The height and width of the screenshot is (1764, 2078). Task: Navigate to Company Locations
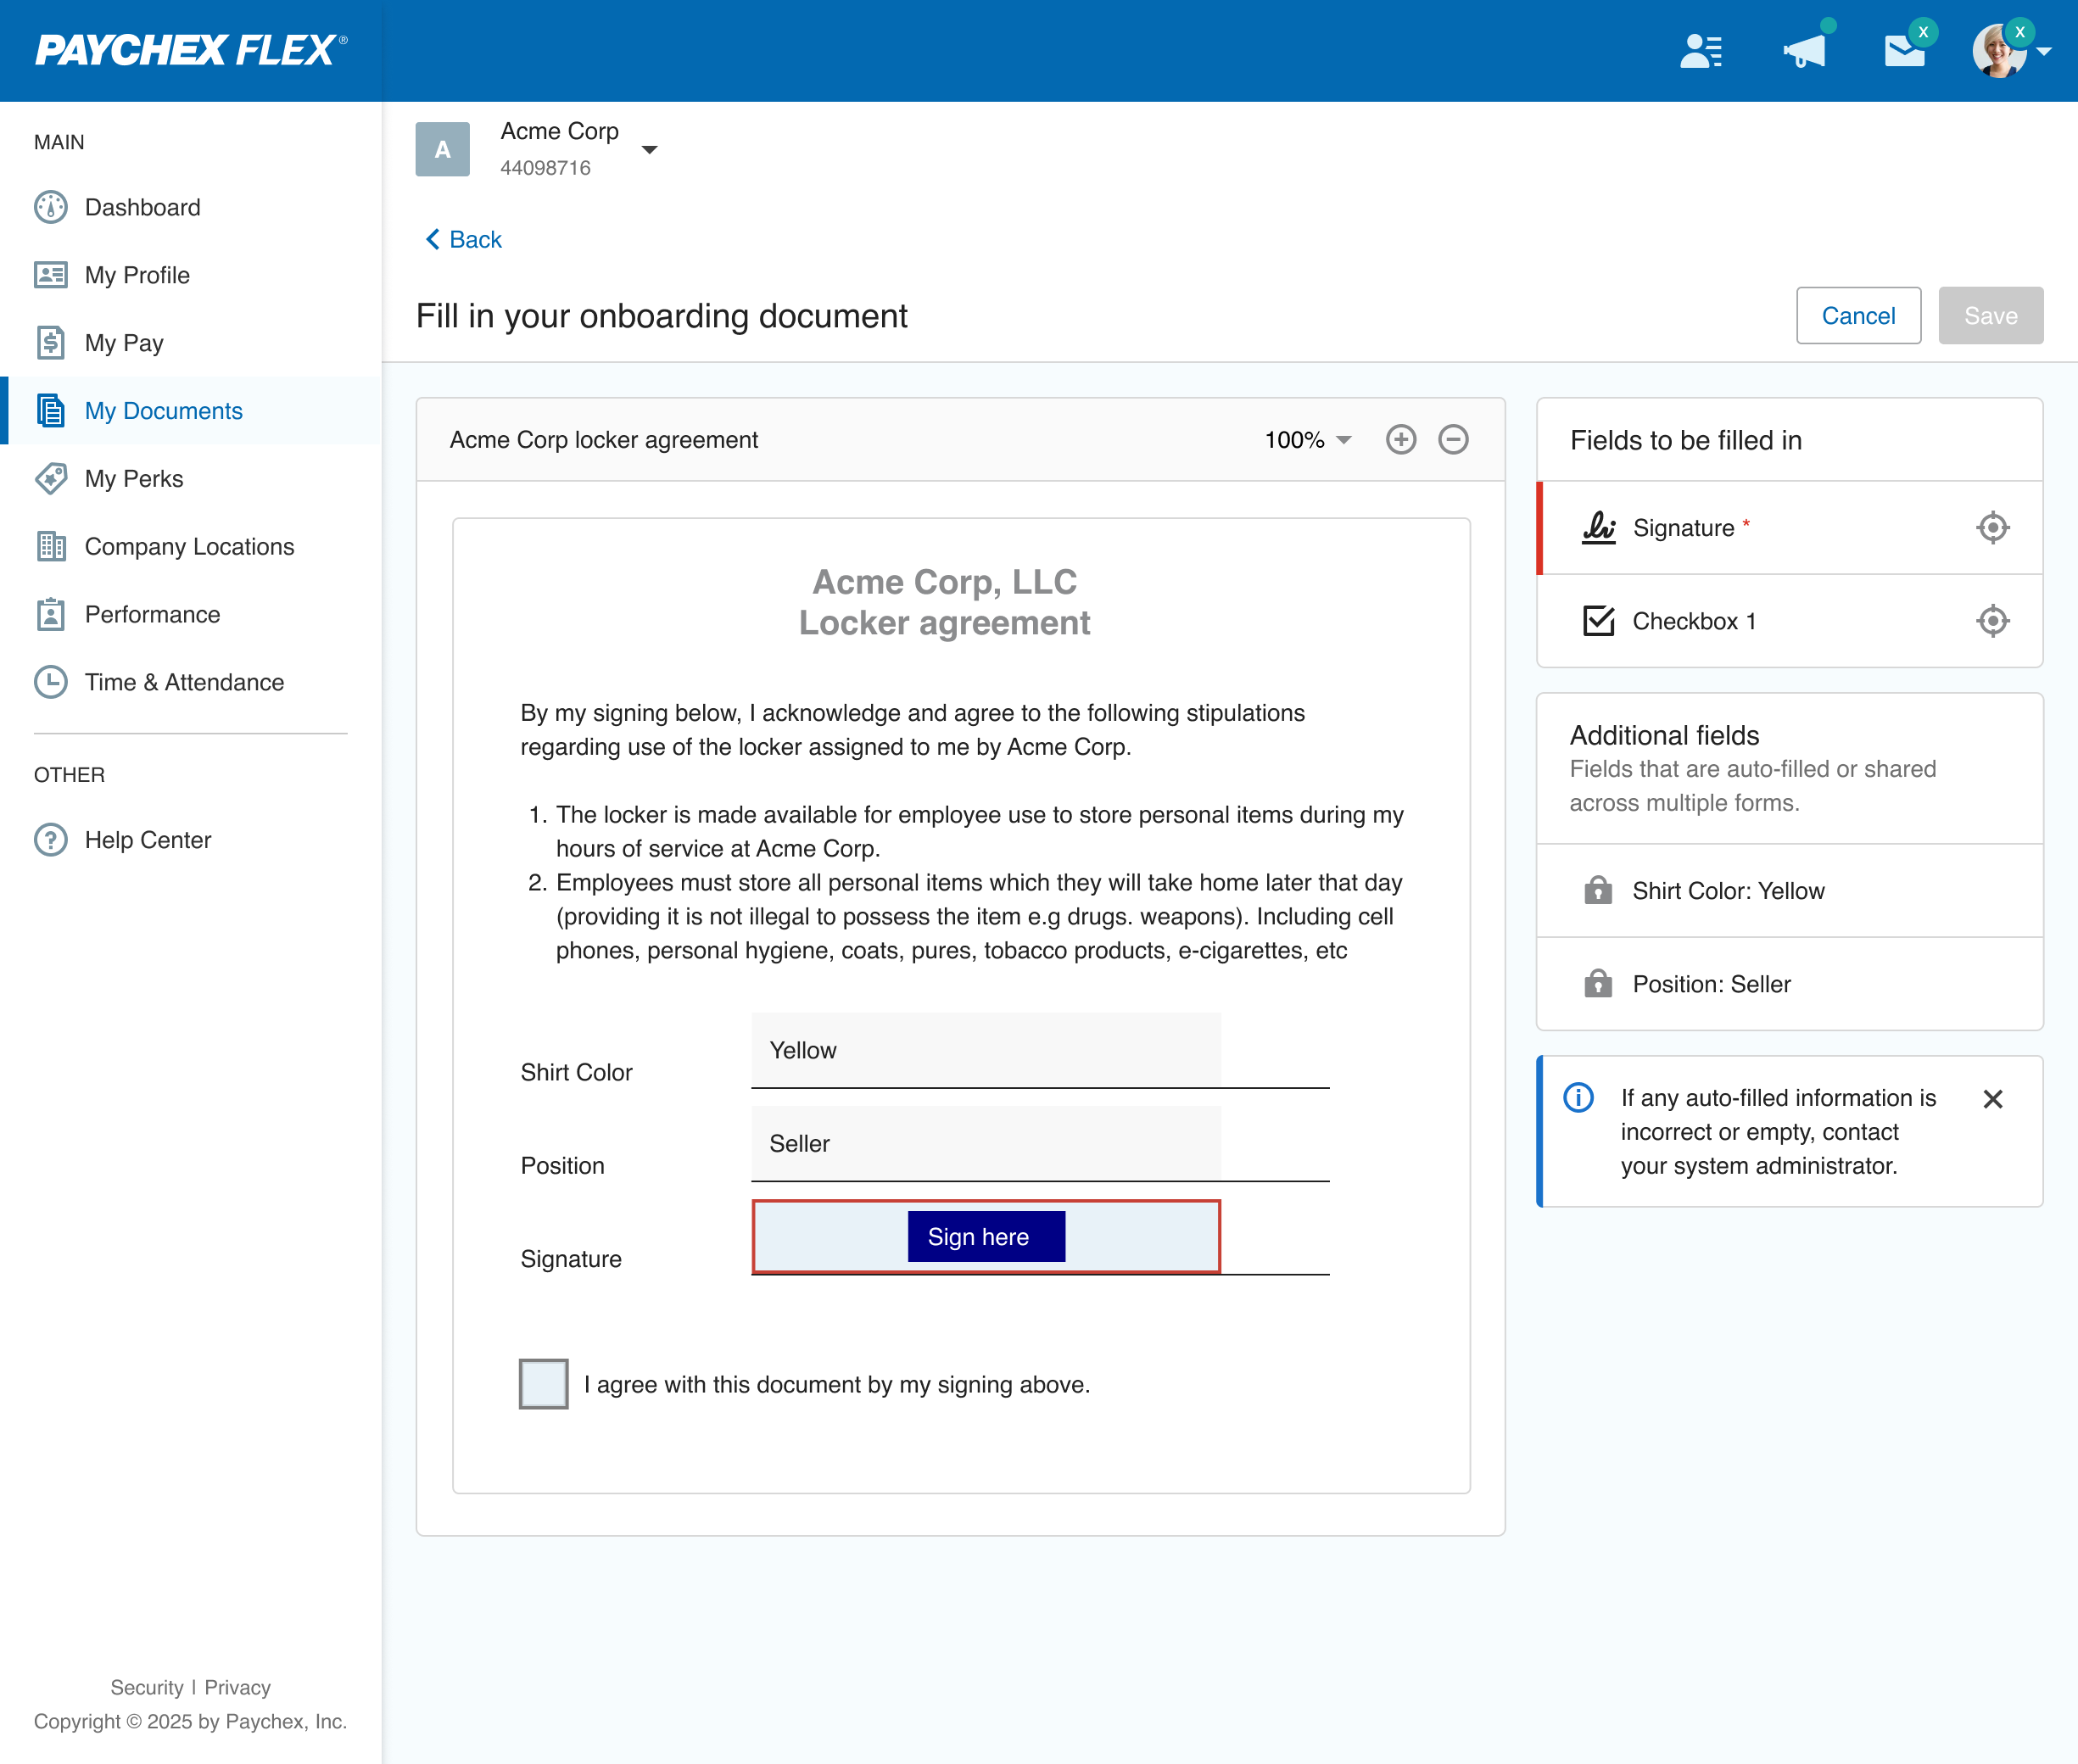tap(191, 547)
